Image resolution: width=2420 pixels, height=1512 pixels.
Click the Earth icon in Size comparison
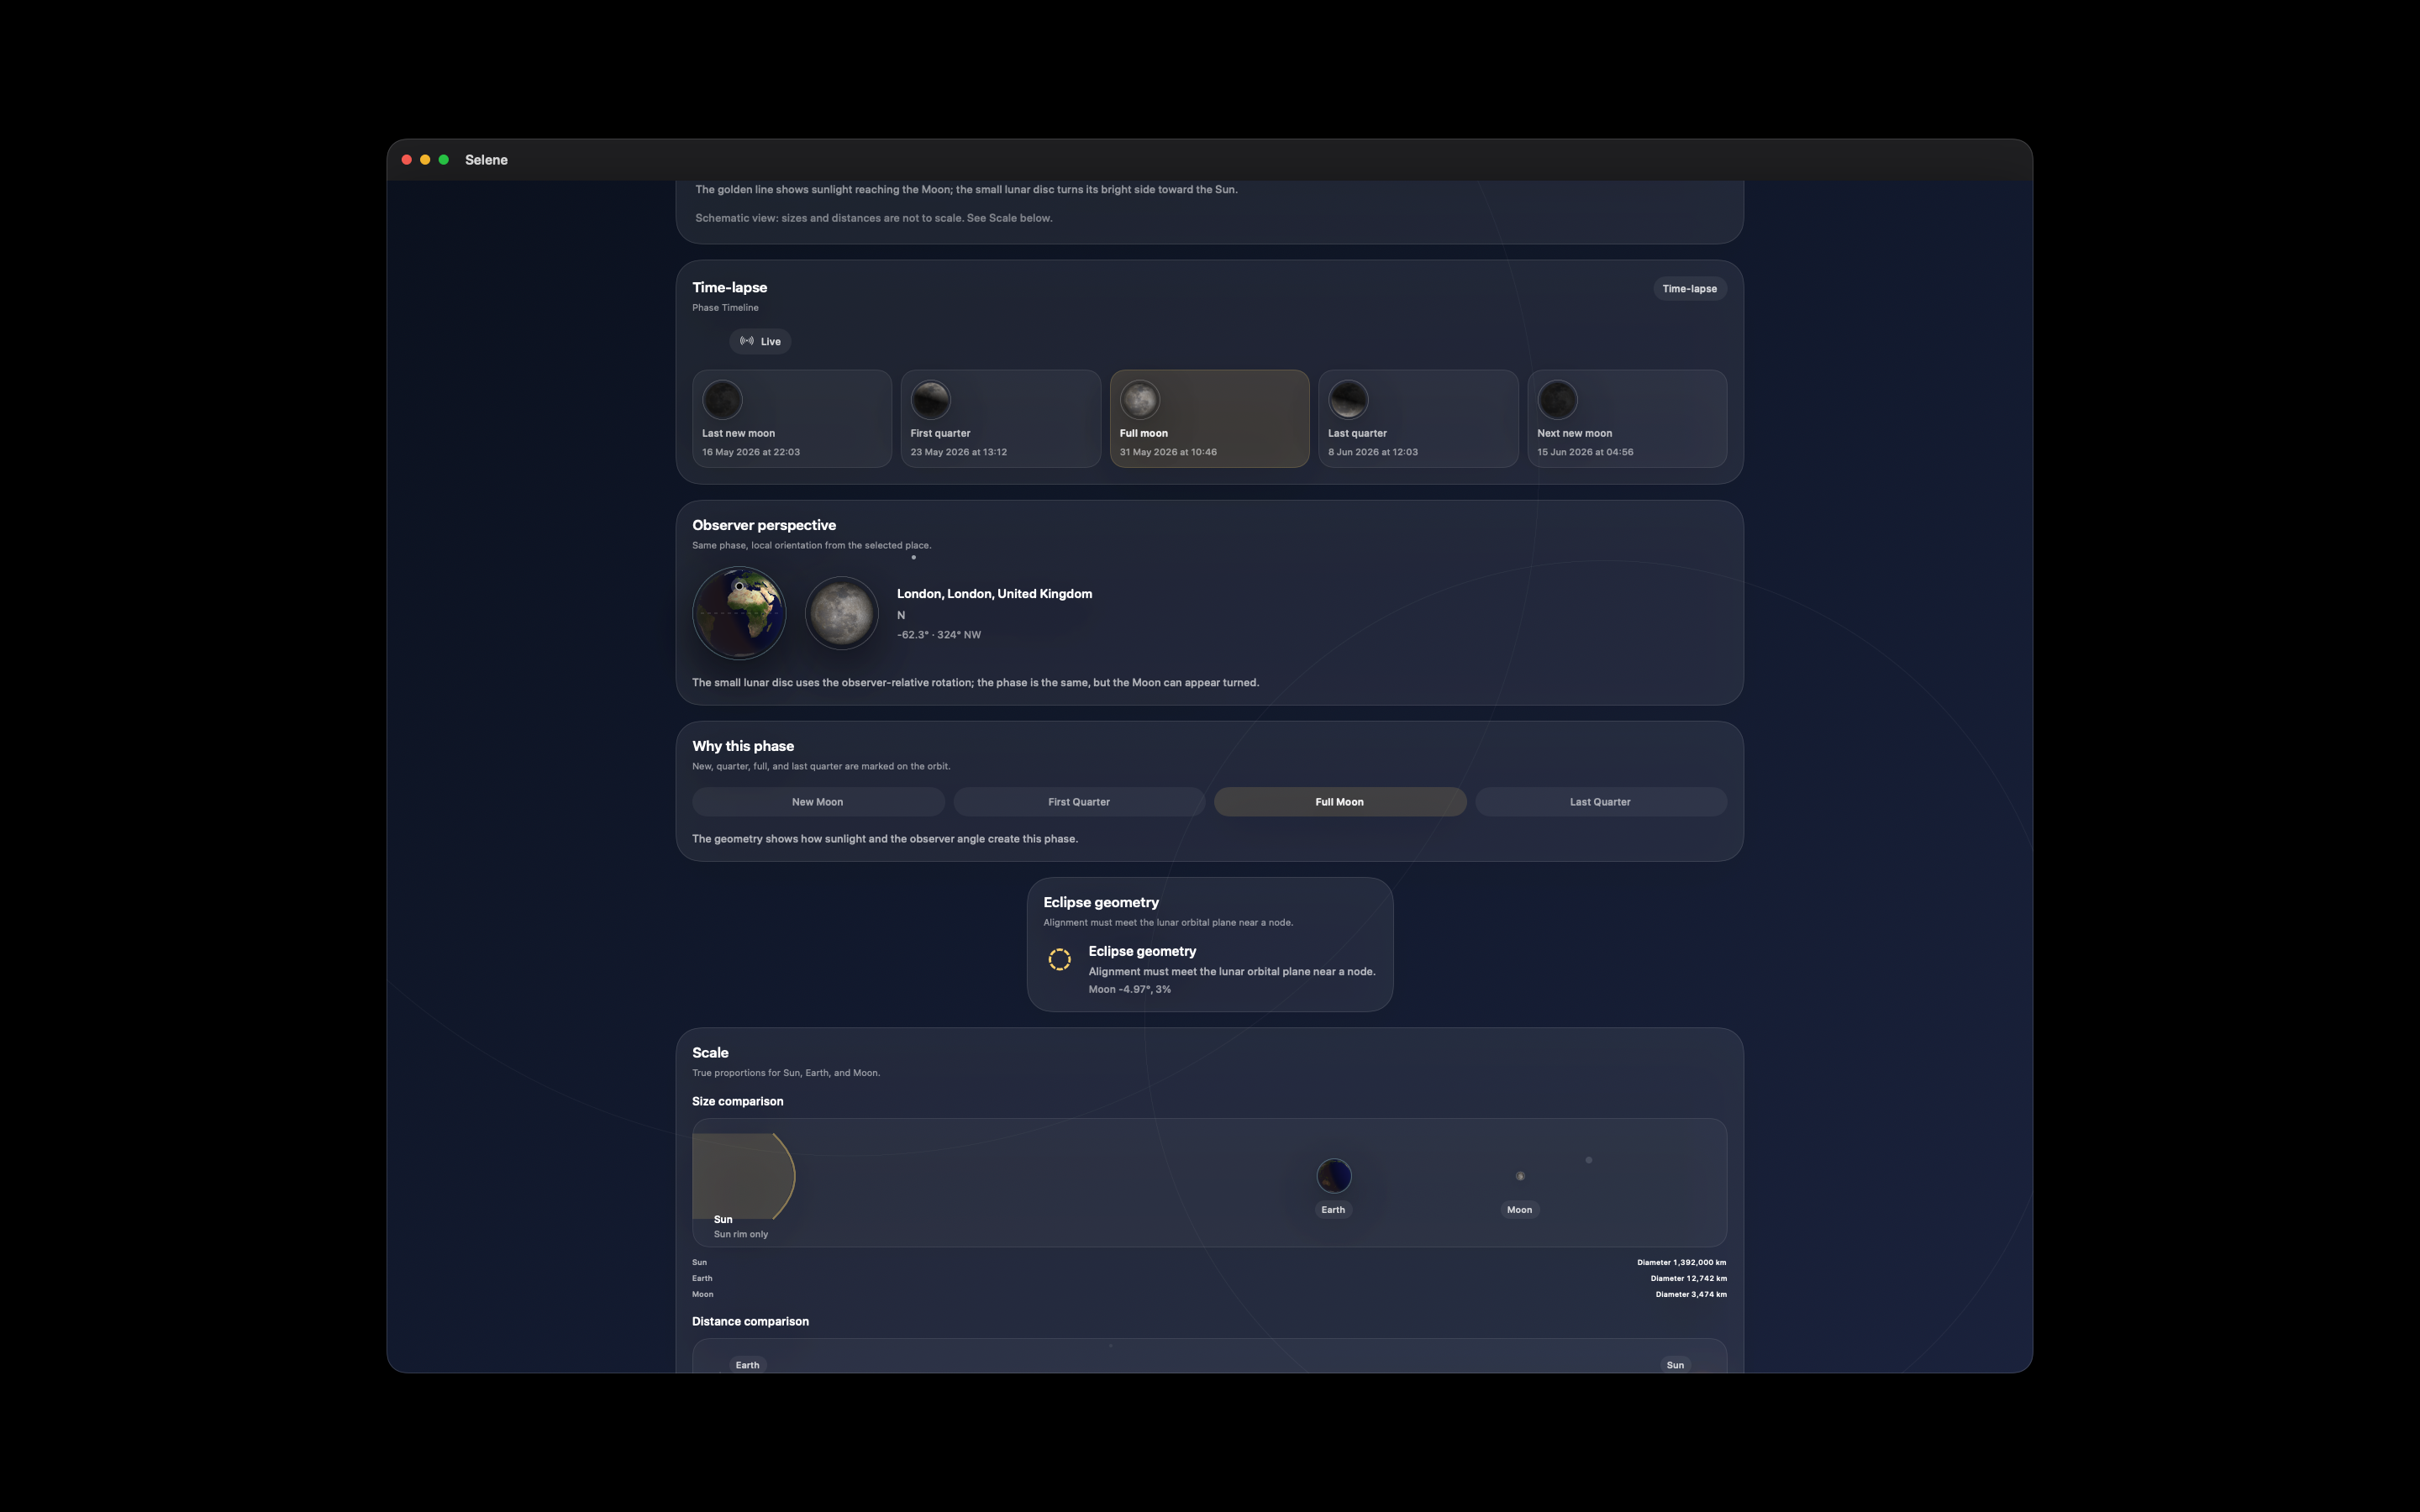pyautogui.click(x=1334, y=1176)
